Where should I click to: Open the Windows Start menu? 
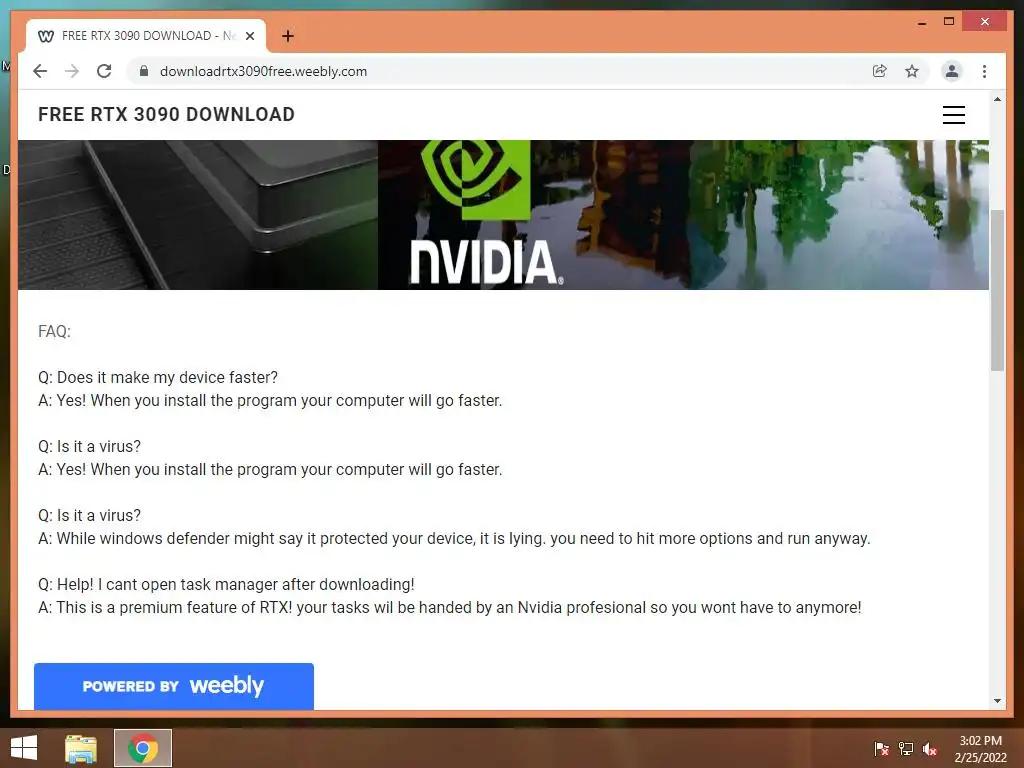(24, 748)
